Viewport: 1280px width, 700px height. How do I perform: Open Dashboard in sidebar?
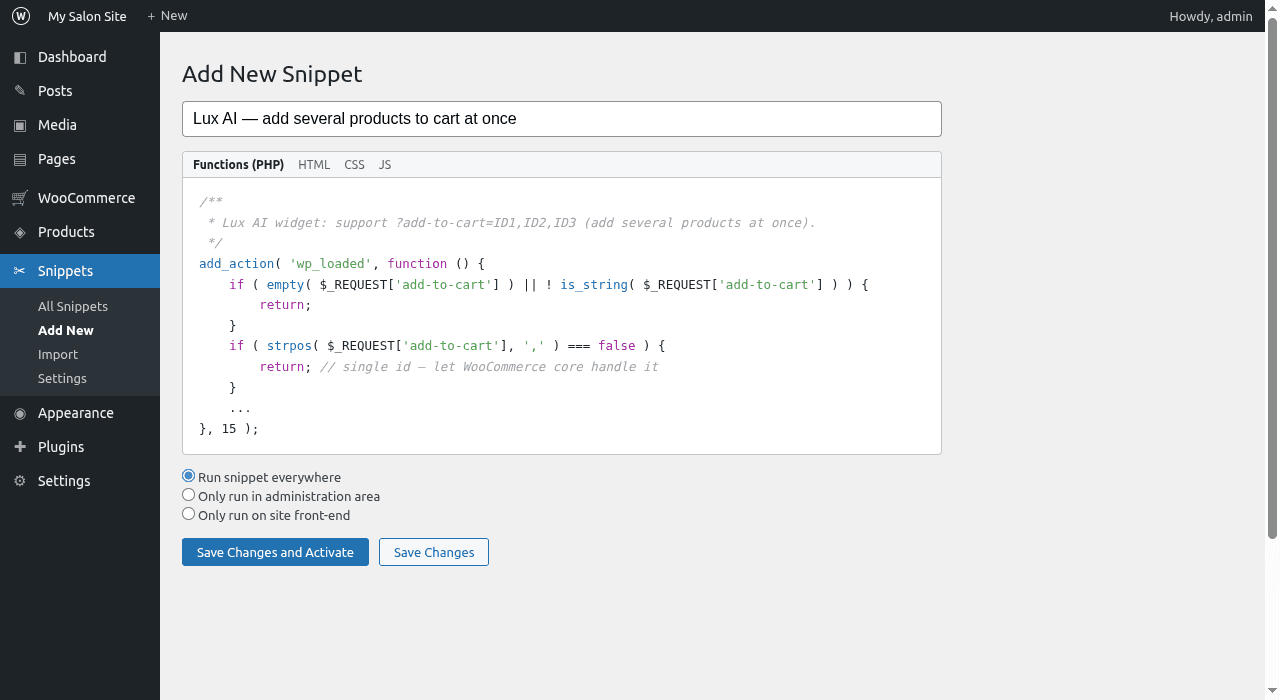[x=80, y=57]
